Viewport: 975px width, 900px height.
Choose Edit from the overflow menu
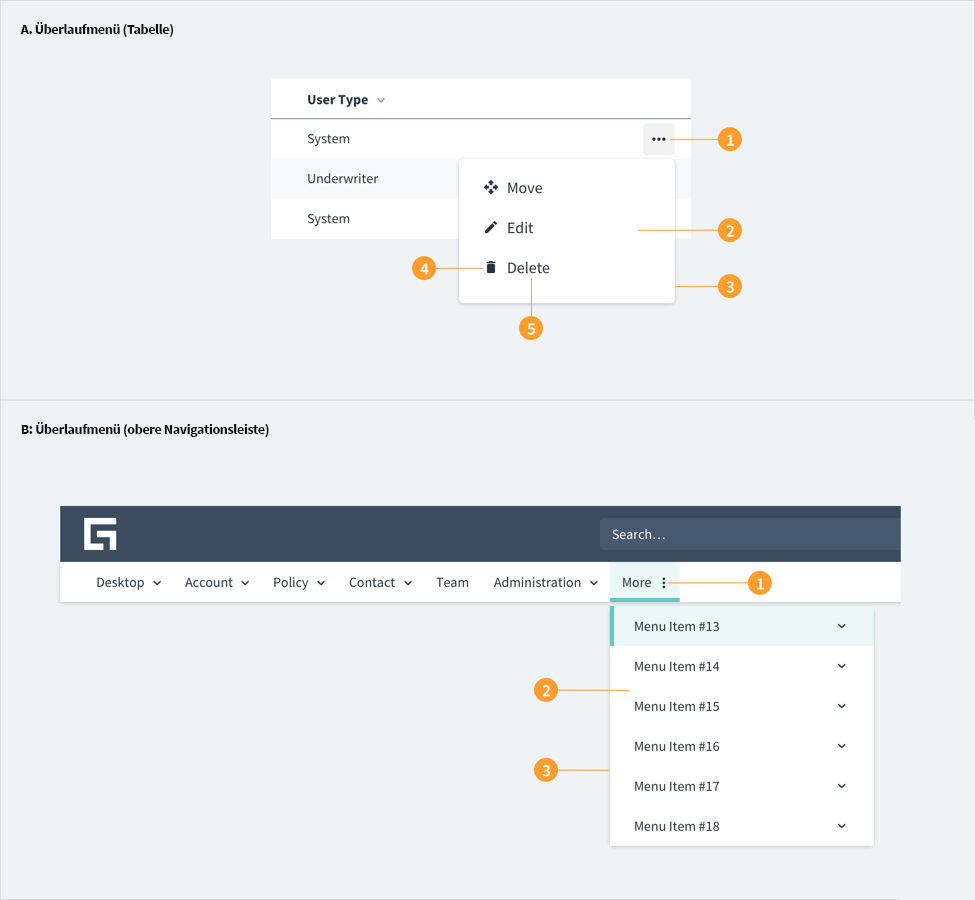pyautogui.click(x=520, y=228)
